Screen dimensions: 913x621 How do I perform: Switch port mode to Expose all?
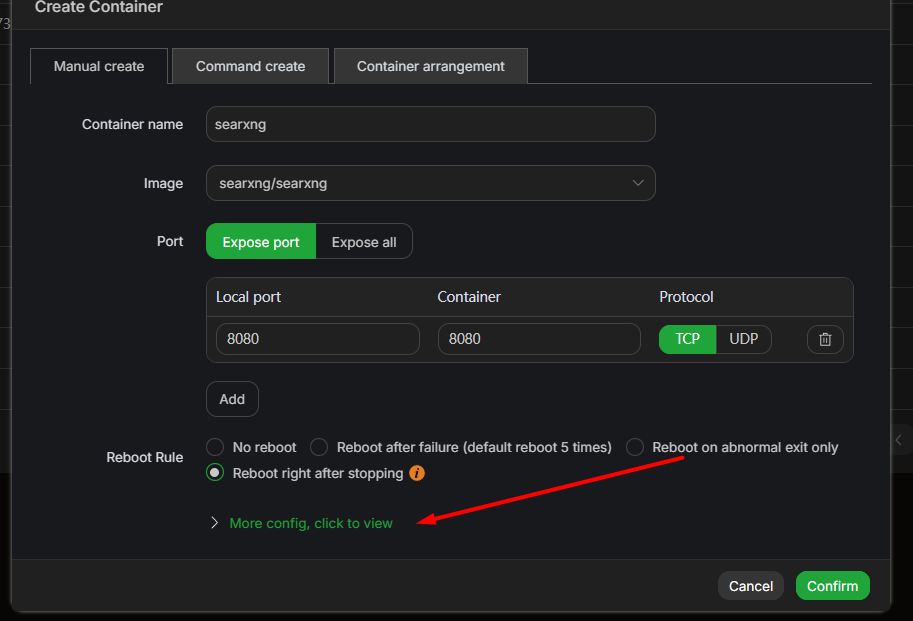click(364, 242)
